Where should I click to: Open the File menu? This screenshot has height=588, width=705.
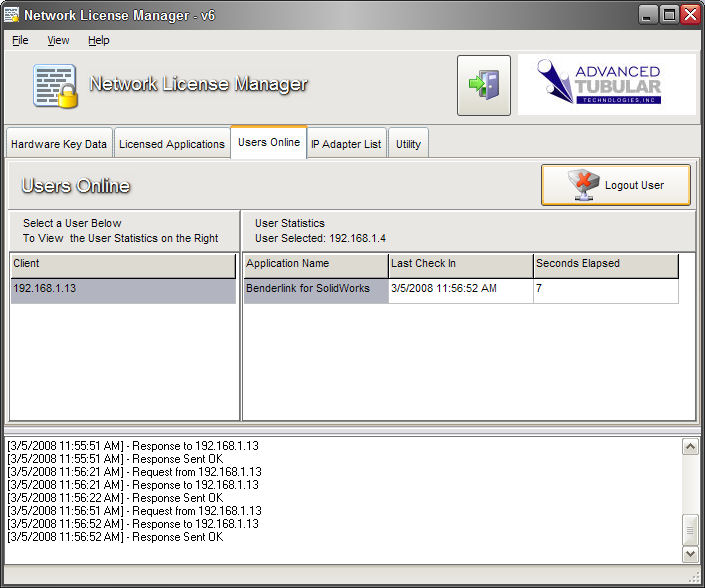point(20,40)
